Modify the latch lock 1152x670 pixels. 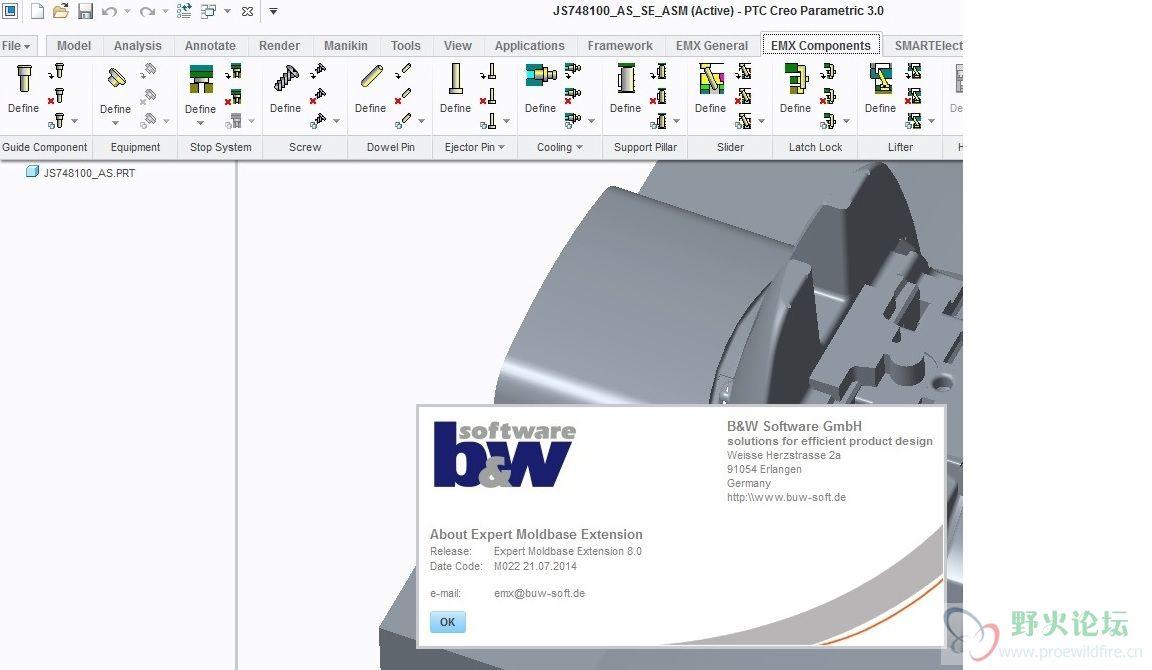tap(829, 71)
